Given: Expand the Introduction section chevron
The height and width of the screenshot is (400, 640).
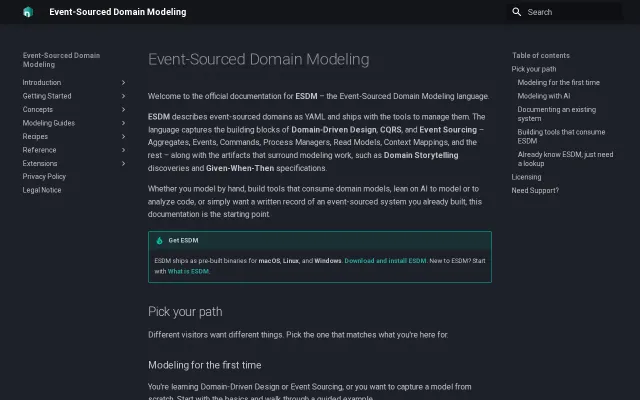Looking at the screenshot, I should (x=123, y=82).
